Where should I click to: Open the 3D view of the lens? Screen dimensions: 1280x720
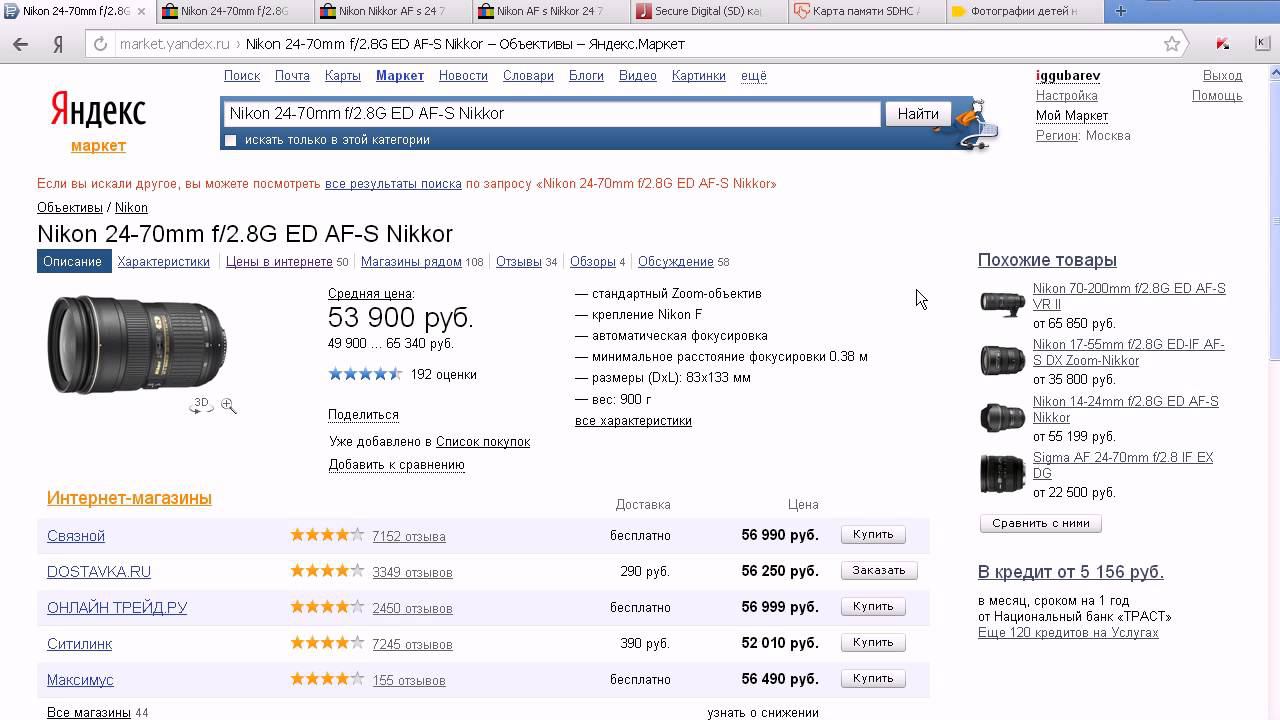click(201, 404)
